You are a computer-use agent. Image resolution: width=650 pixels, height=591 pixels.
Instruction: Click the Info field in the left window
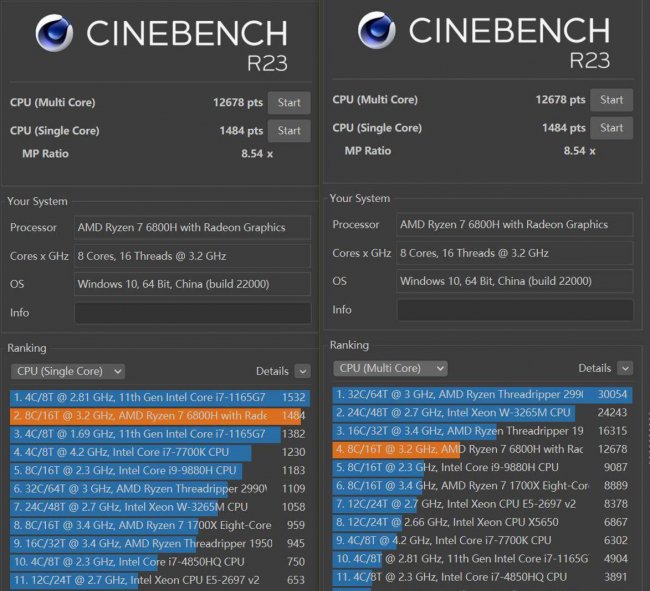(x=193, y=312)
